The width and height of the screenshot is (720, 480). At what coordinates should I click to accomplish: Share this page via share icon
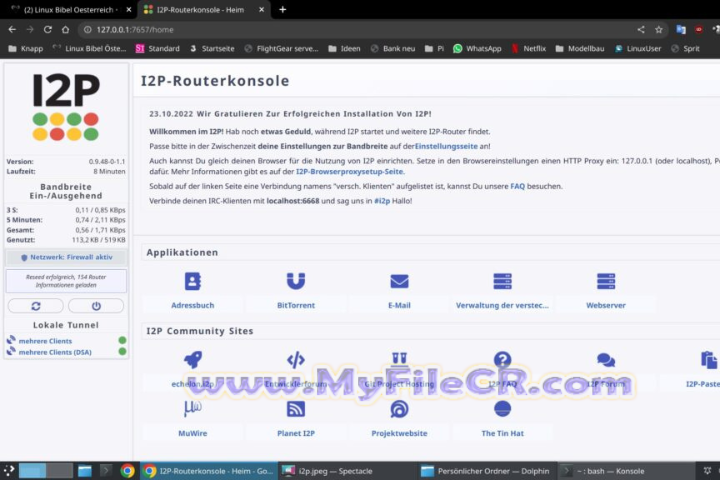(641, 29)
